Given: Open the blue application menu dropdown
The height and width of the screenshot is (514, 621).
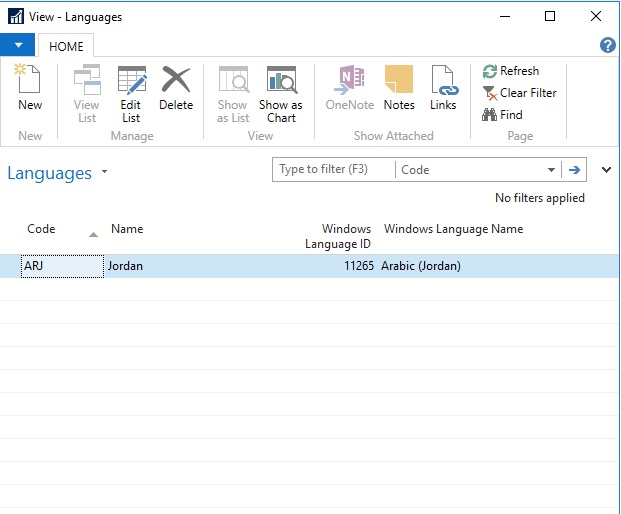Looking at the screenshot, I should pyautogui.click(x=18, y=45).
